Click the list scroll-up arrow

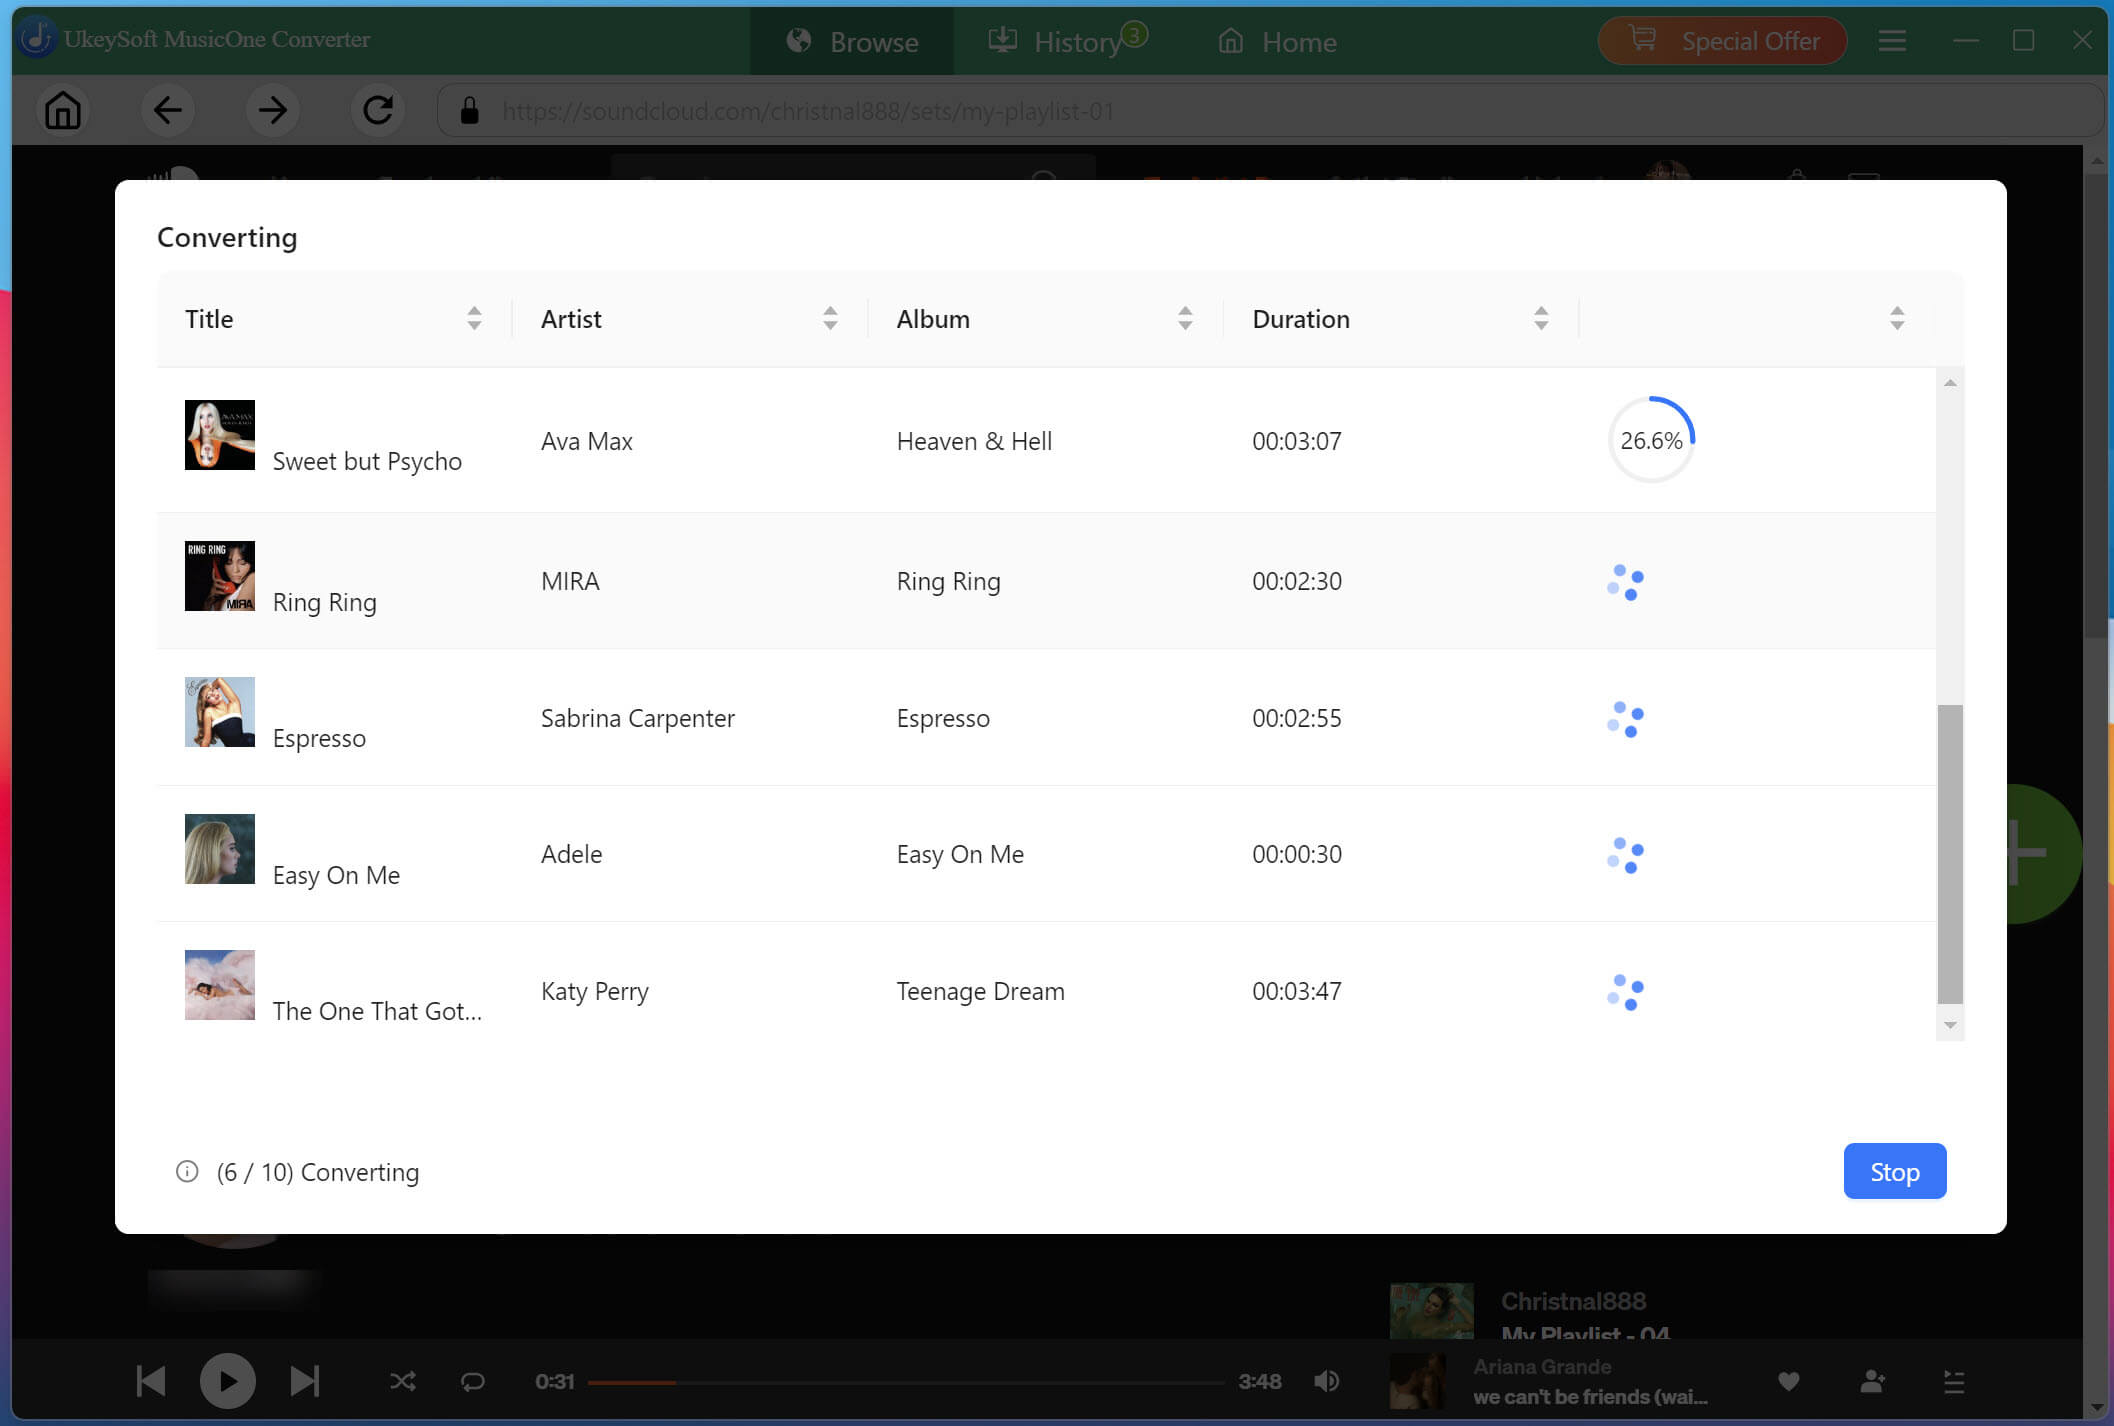coord(1950,383)
